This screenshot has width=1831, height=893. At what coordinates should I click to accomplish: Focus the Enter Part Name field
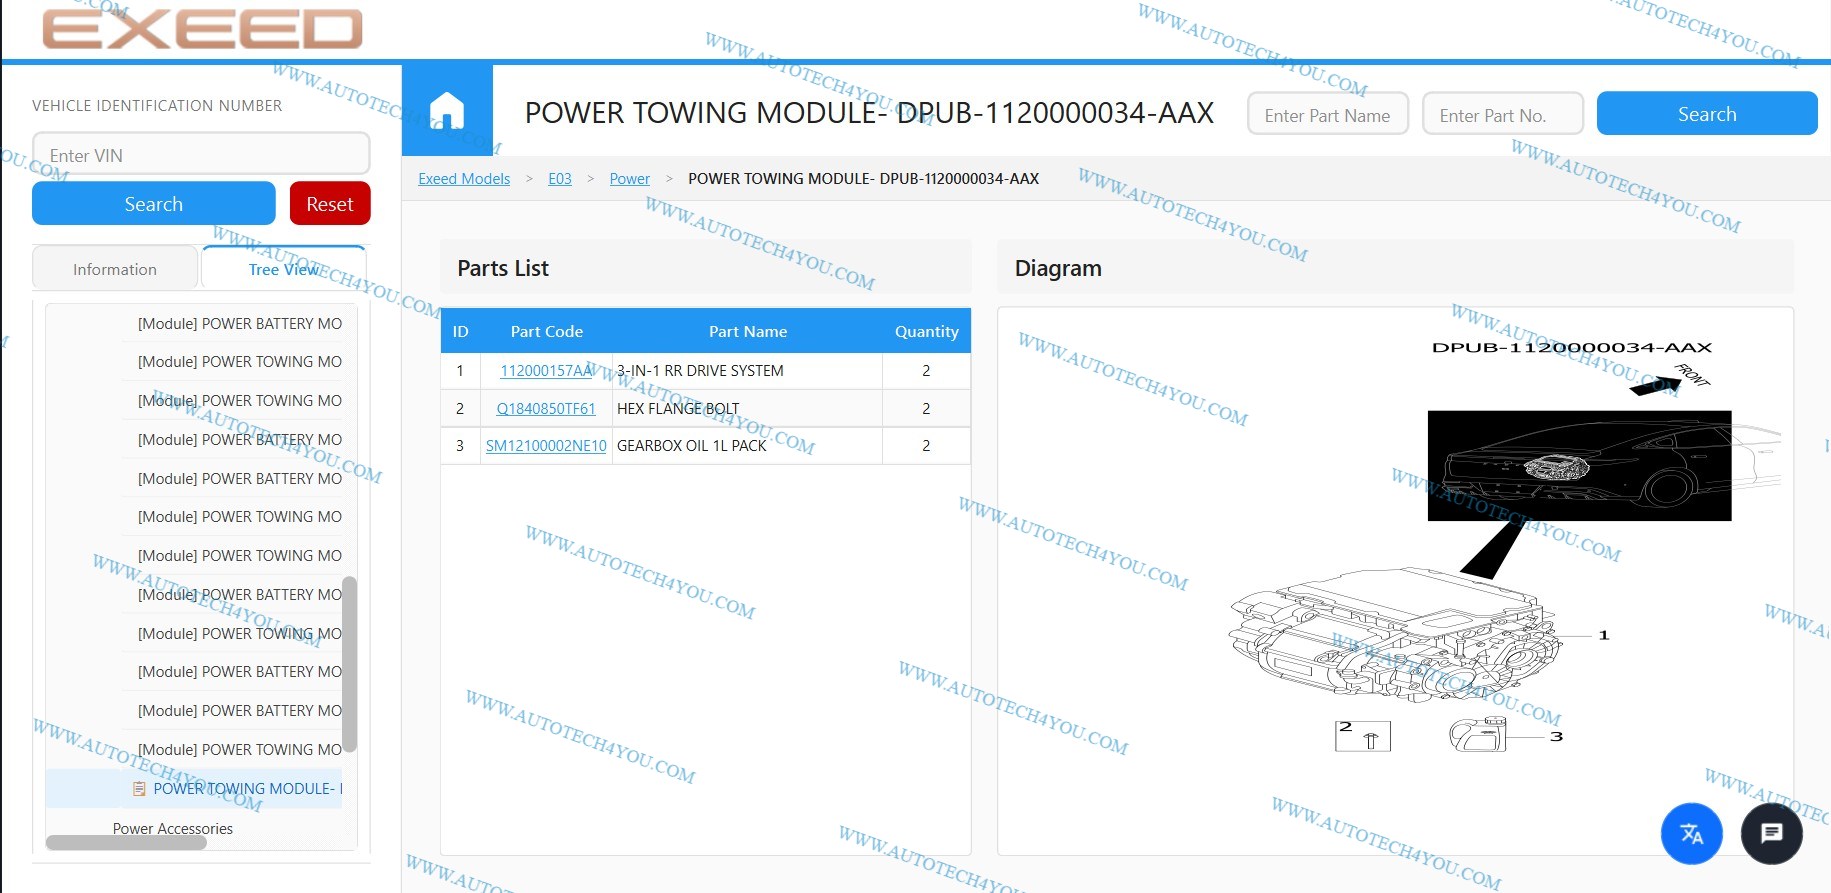coord(1328,114)
